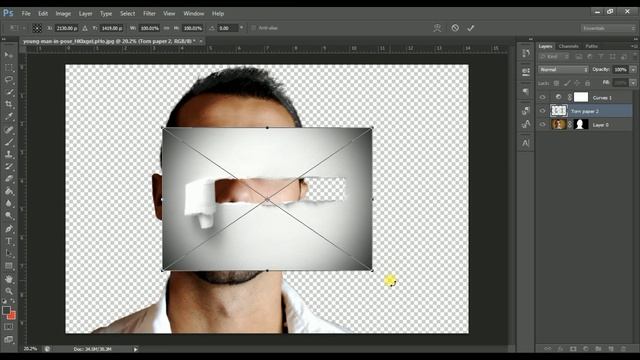Toggle Quick Mask mode
The image size is (640, 360).
coord(9,327)
